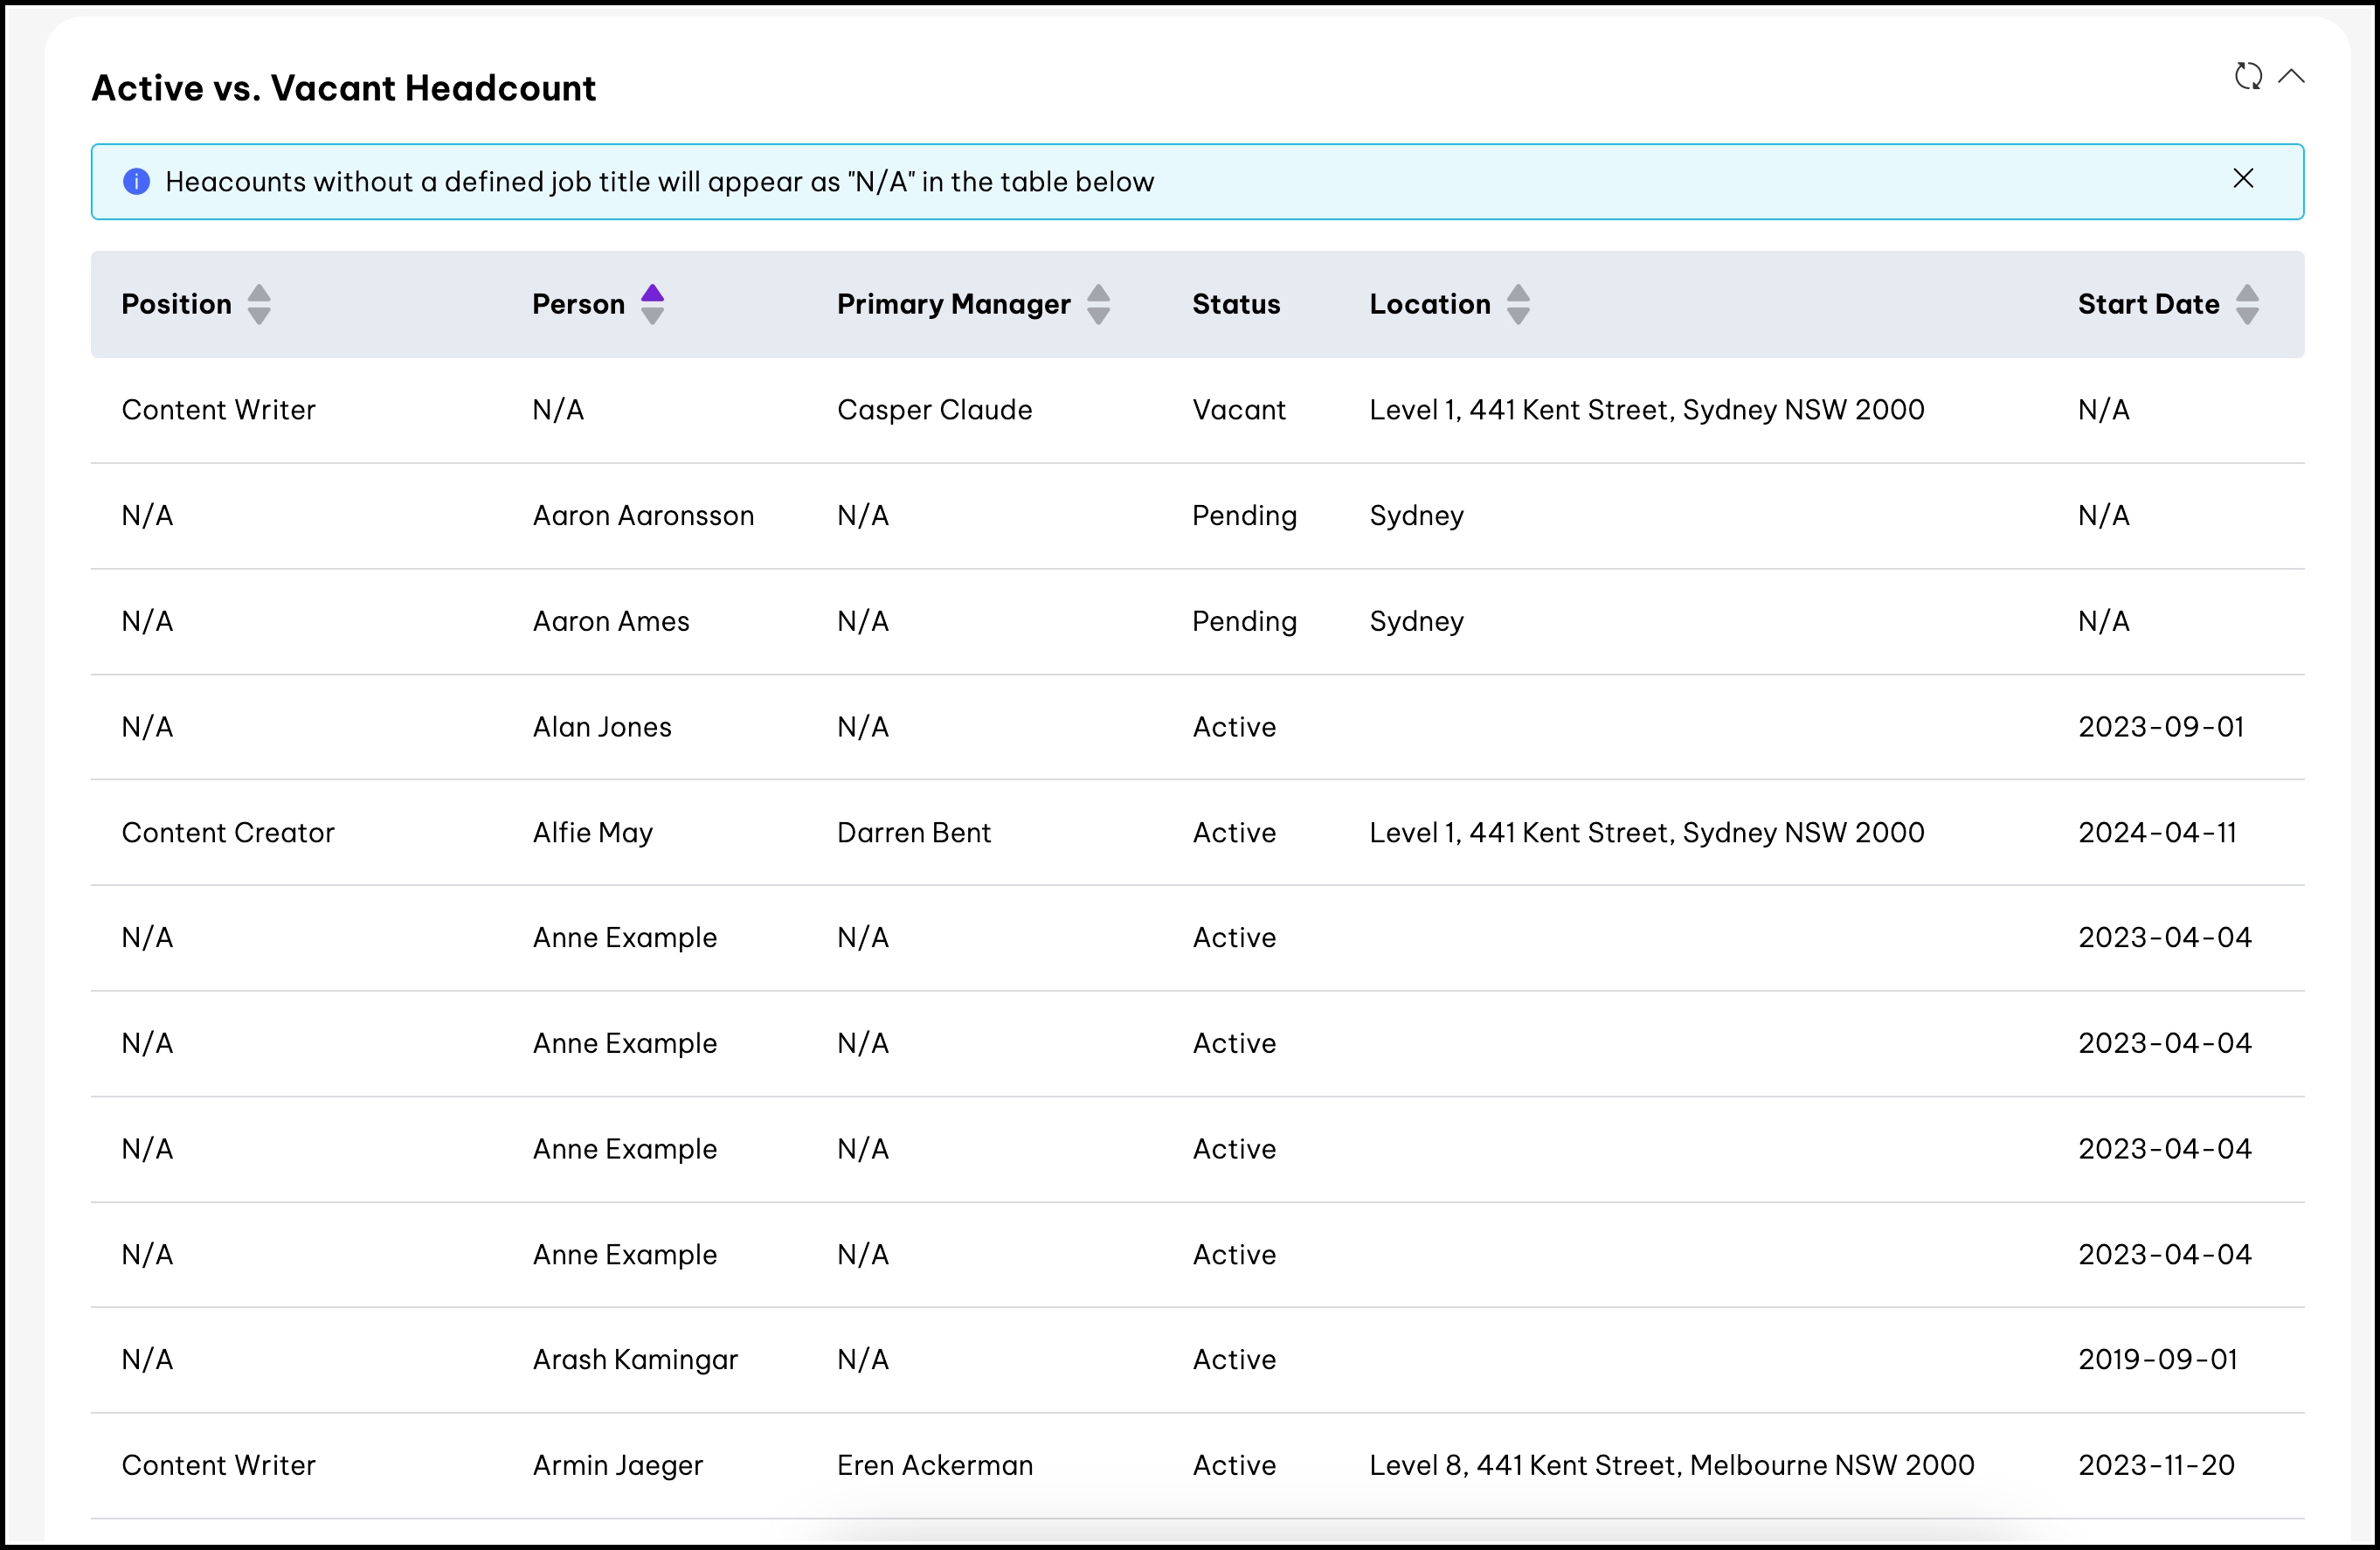The width and height of the screenshot is (2380, 1550).
Task: Click Eren Ackerman manager cell
Action: [x=934, y=1465]
